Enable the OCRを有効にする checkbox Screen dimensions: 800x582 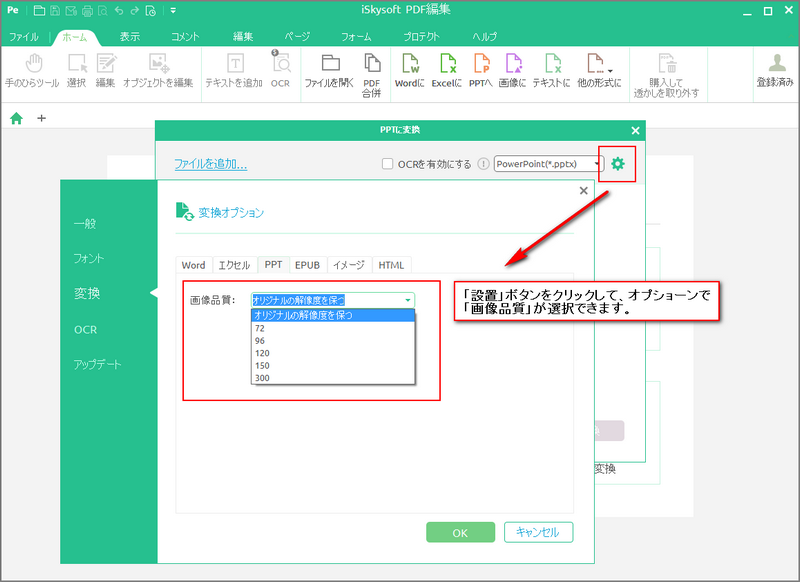pyautogui.click(x=387, y=164)
